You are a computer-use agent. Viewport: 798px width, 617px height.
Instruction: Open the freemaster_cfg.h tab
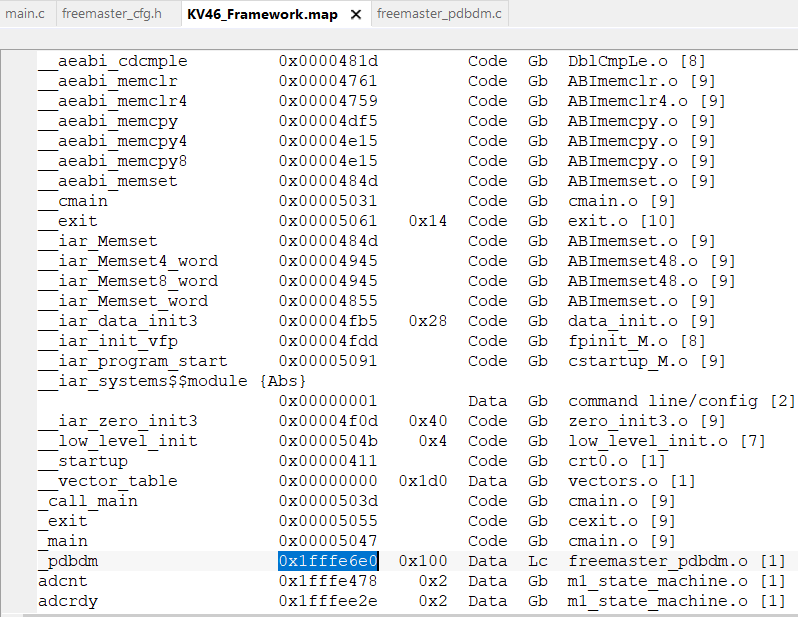pyautogui.click(x=112, y=13)
